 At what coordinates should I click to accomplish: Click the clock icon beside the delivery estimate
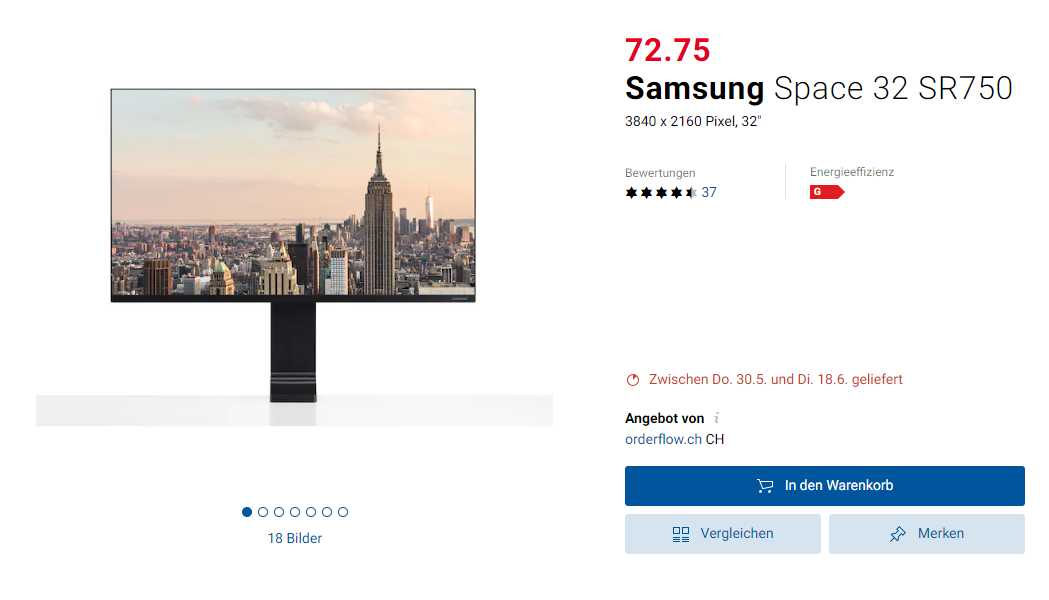point(632,380)
